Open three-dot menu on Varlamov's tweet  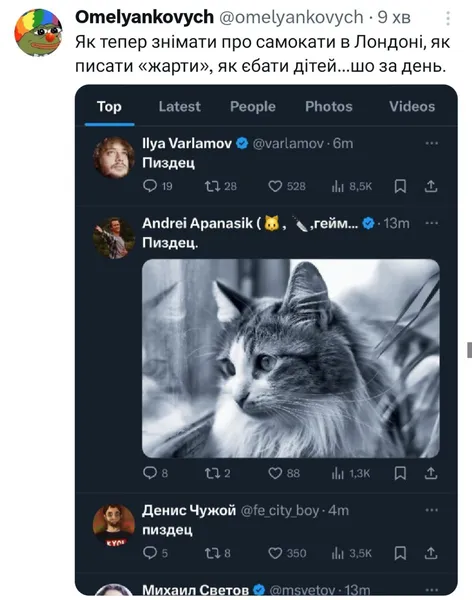(x=431, y=143)
